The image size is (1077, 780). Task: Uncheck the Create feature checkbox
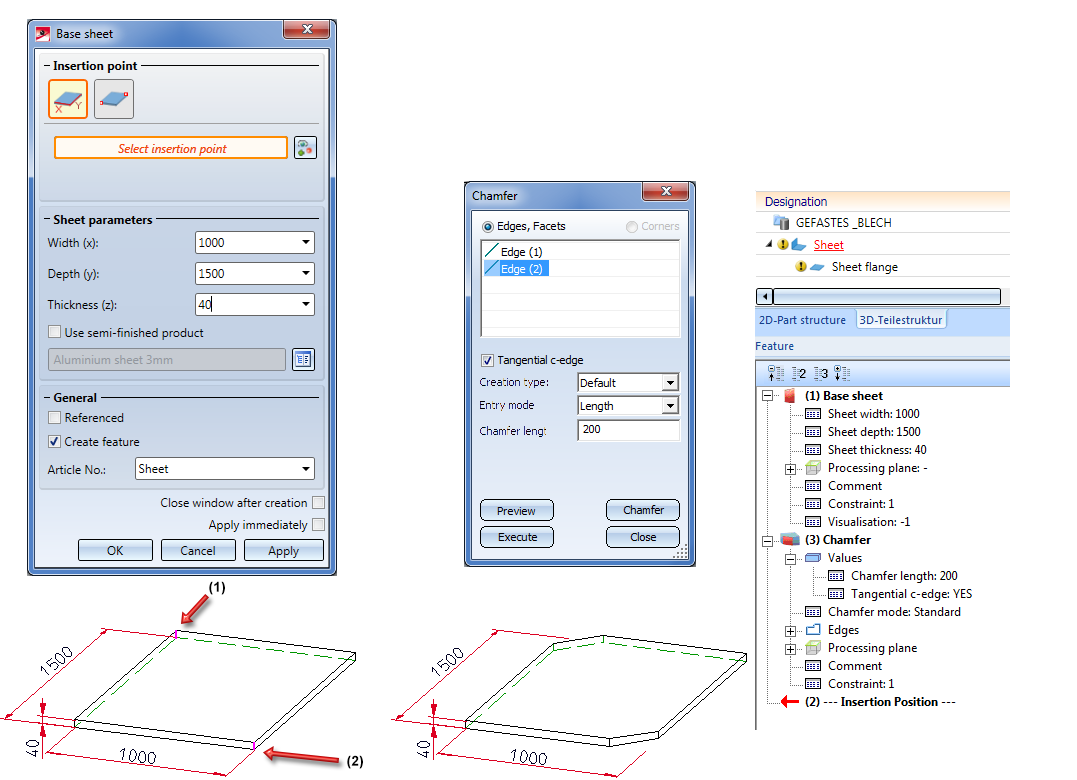coord(55,442)
